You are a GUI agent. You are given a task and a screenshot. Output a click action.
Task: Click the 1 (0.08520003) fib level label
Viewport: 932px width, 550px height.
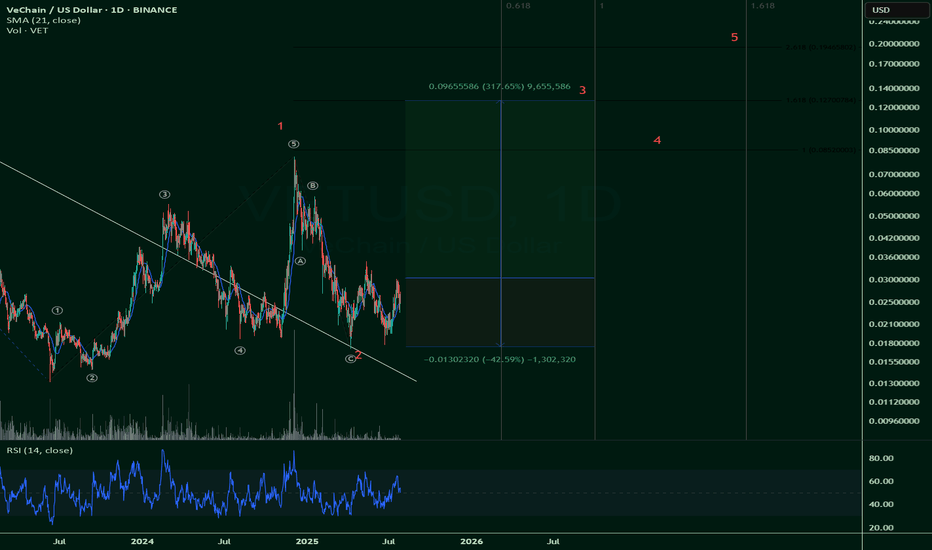click(x=829, y=150)
